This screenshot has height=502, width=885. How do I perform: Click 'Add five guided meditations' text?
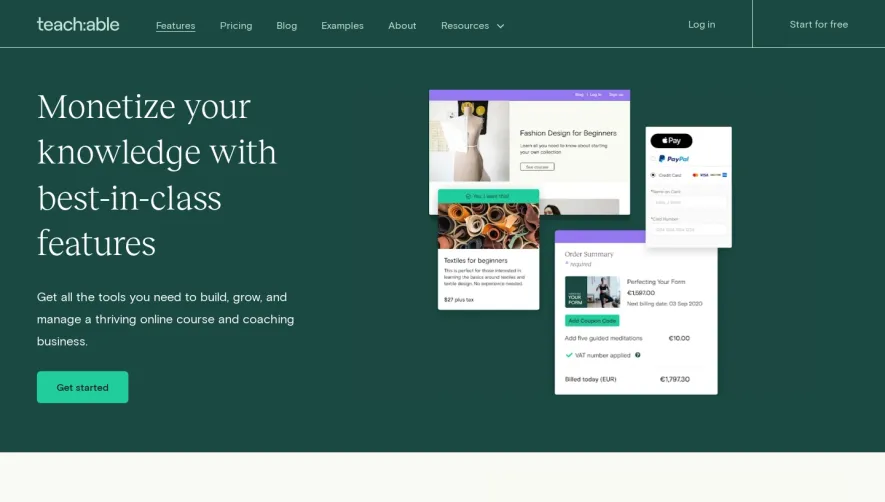click(603, 338)
